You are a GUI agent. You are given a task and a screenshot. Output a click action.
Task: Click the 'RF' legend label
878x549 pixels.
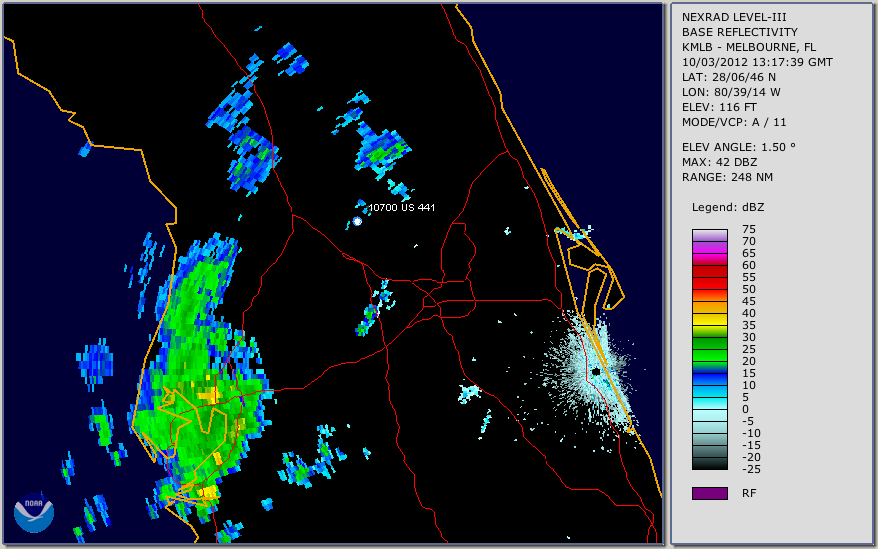(x=749, y=494)
